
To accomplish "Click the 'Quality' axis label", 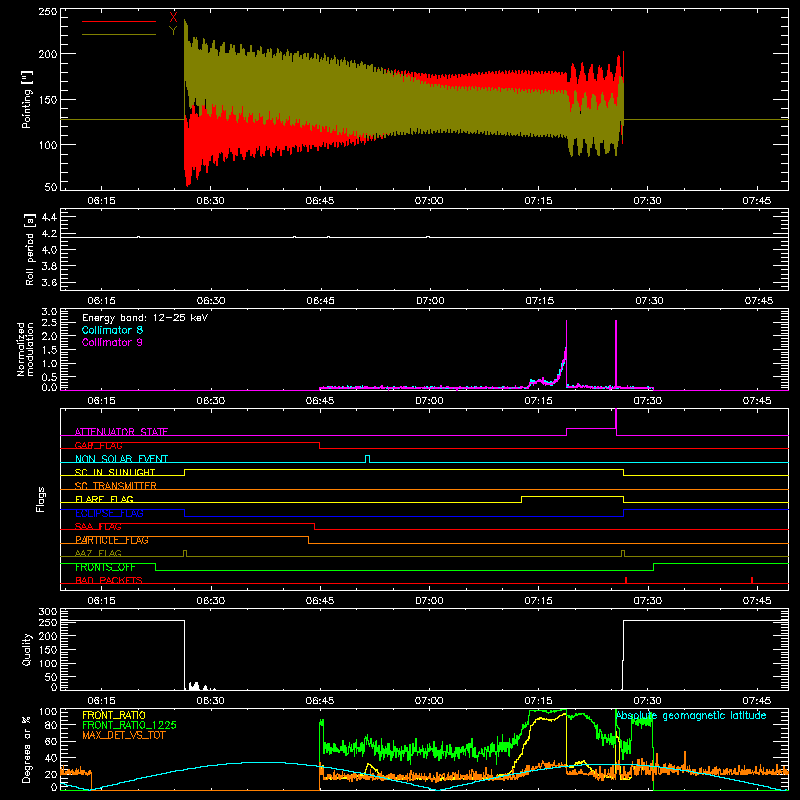I will [27, 649].
